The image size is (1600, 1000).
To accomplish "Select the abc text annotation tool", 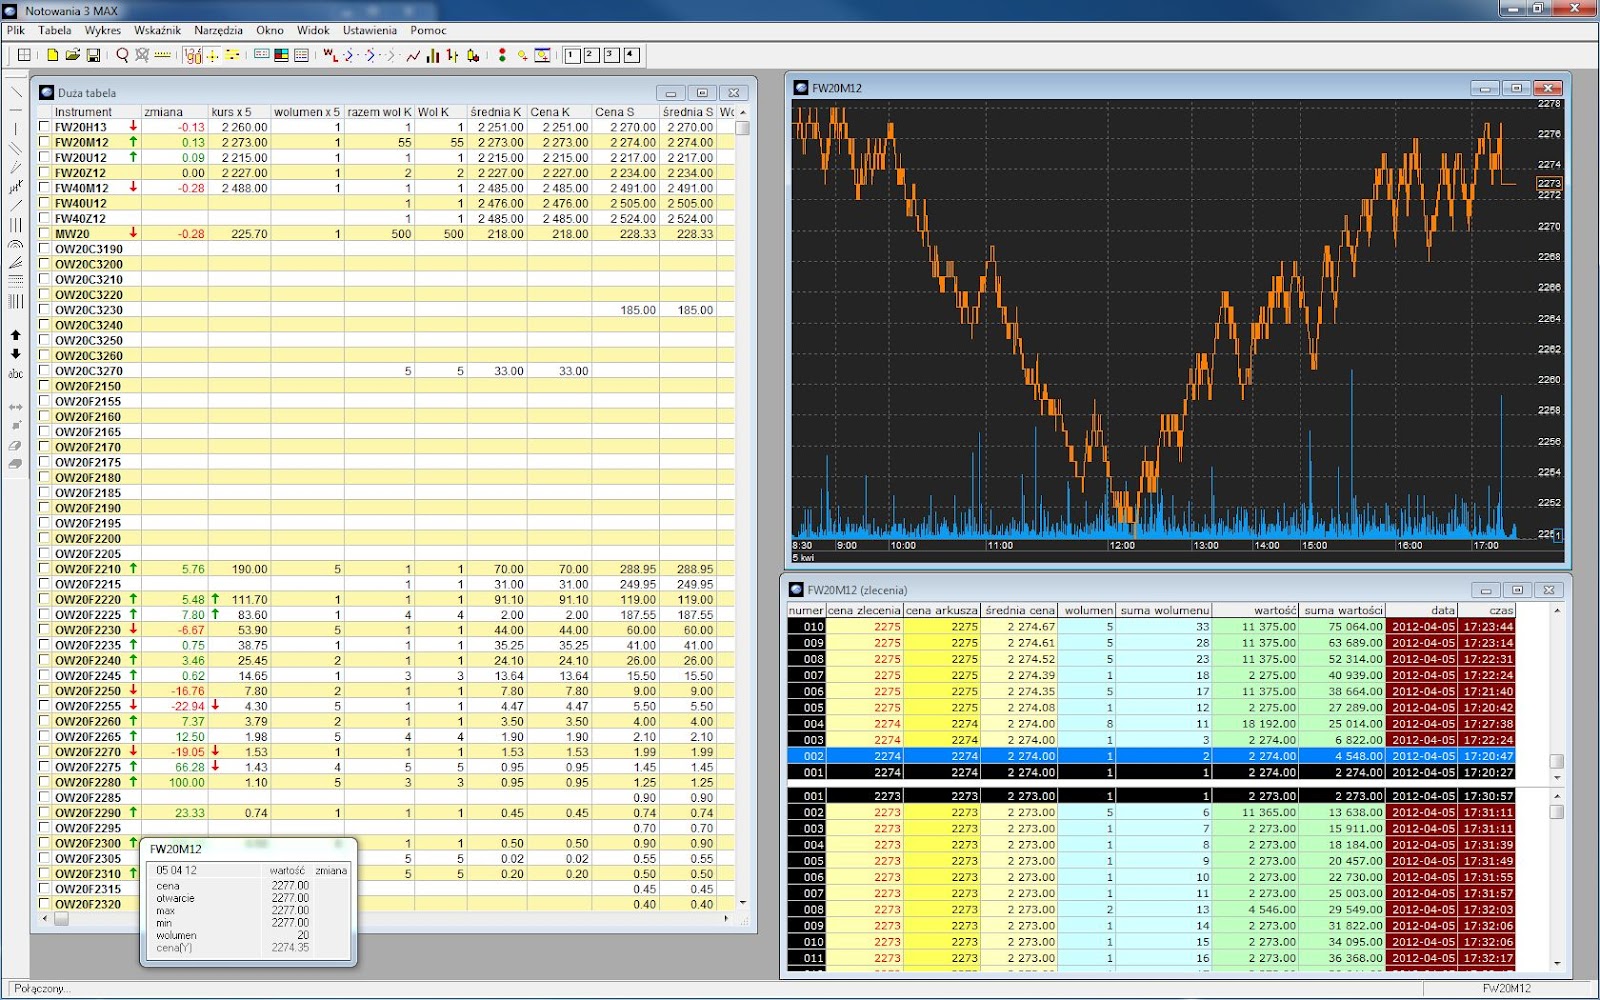I will [16, 374].
